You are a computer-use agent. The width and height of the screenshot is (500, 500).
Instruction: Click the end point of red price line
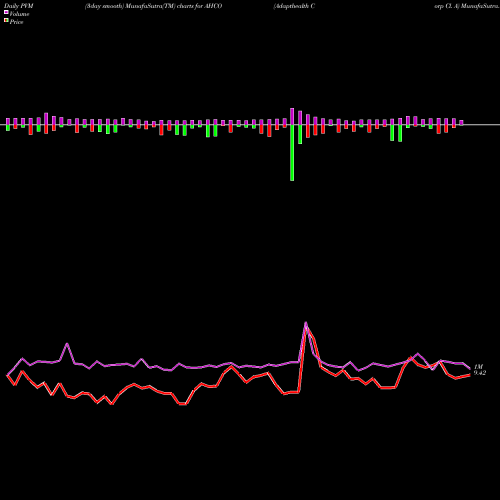pyautogui.click(x=470, y=375)
